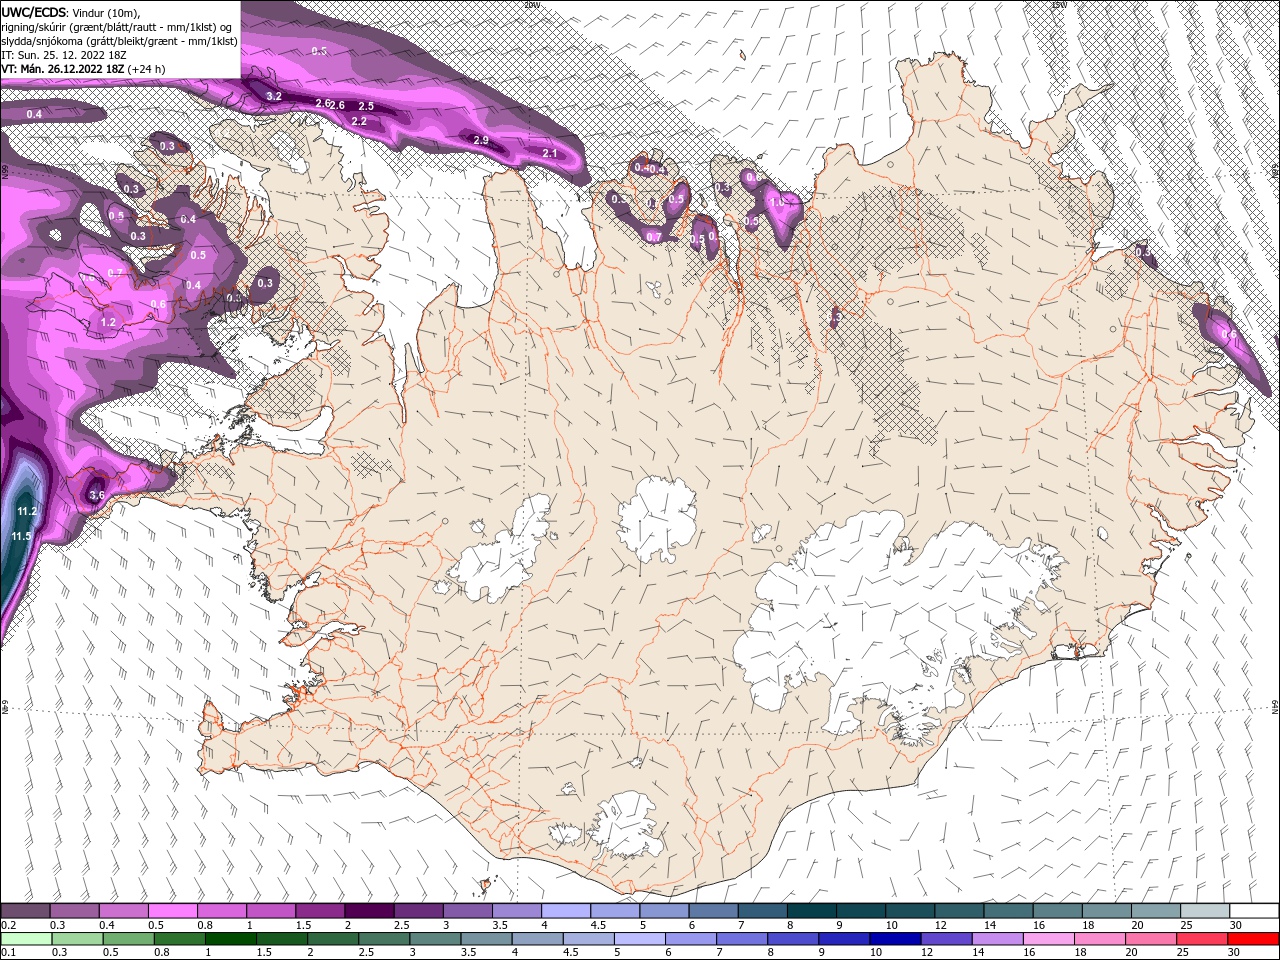Click the 11.2 precipitation value on map

26,511
